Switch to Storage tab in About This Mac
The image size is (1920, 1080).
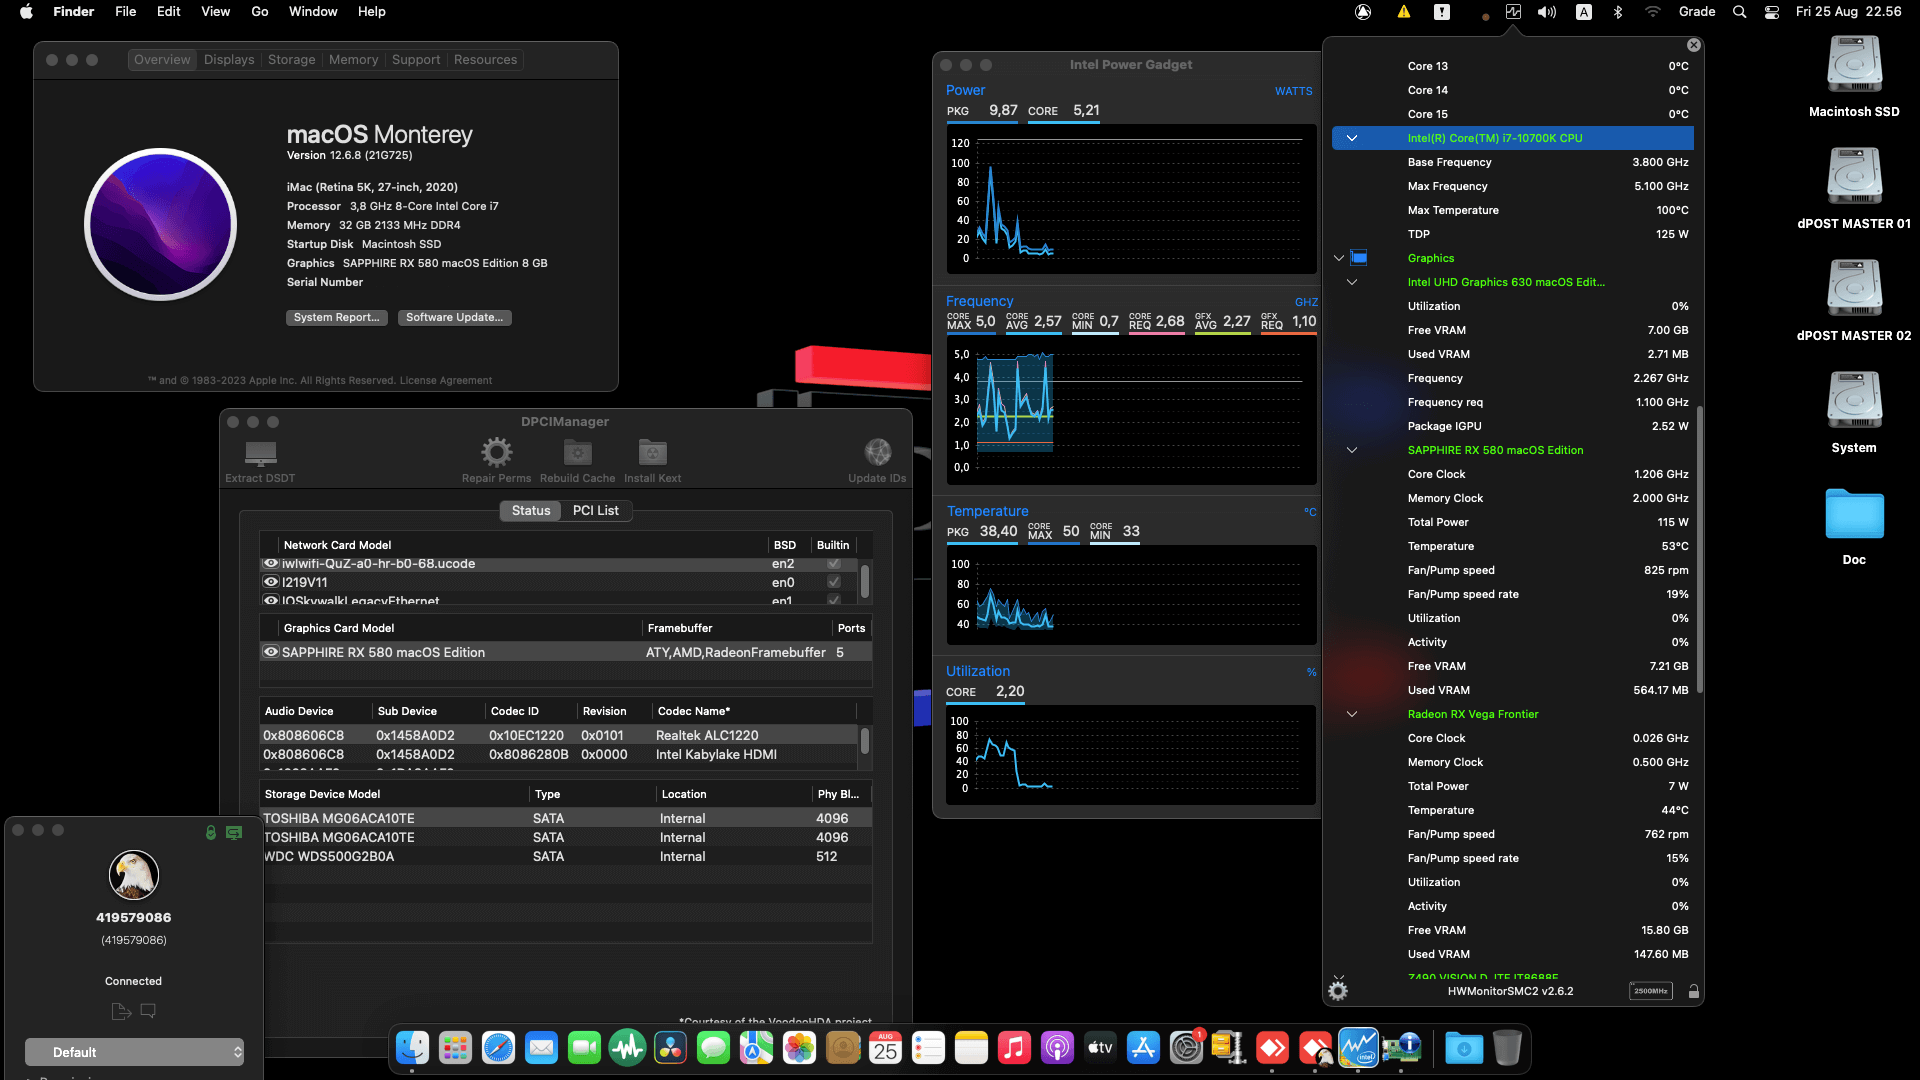pyautogui.click(x=291, y=60)
